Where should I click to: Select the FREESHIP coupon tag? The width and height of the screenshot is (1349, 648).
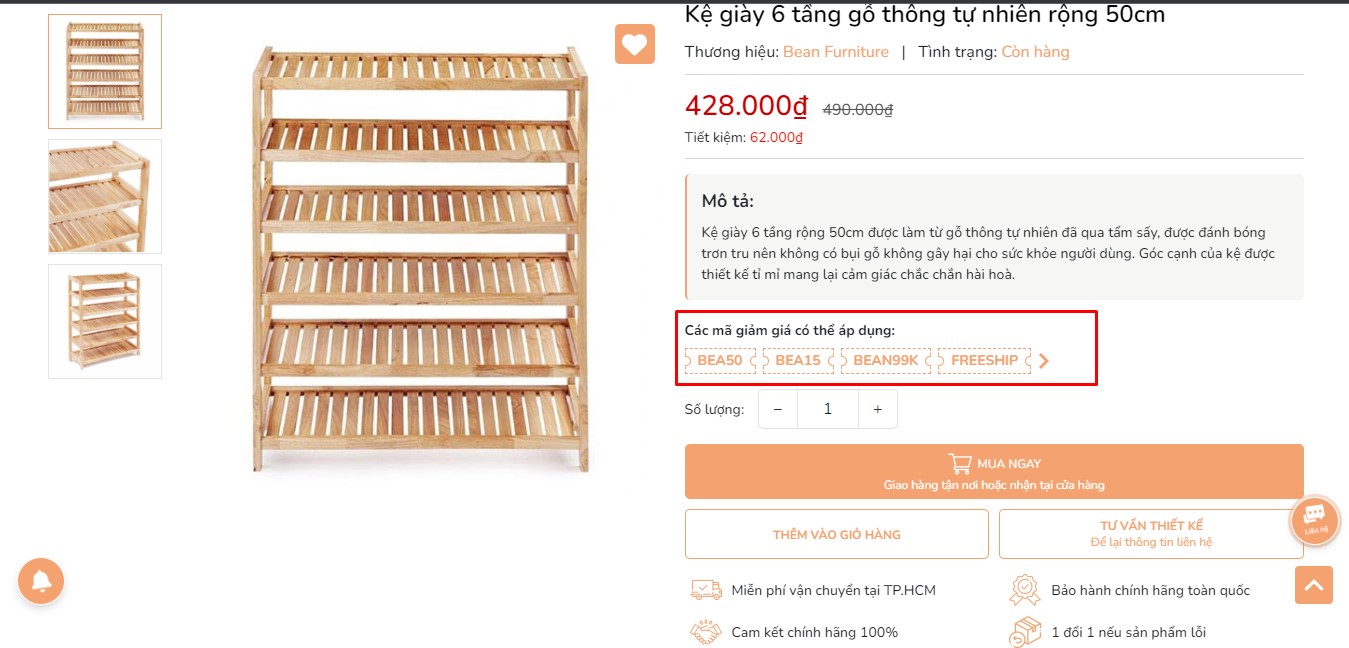point(984,360)
